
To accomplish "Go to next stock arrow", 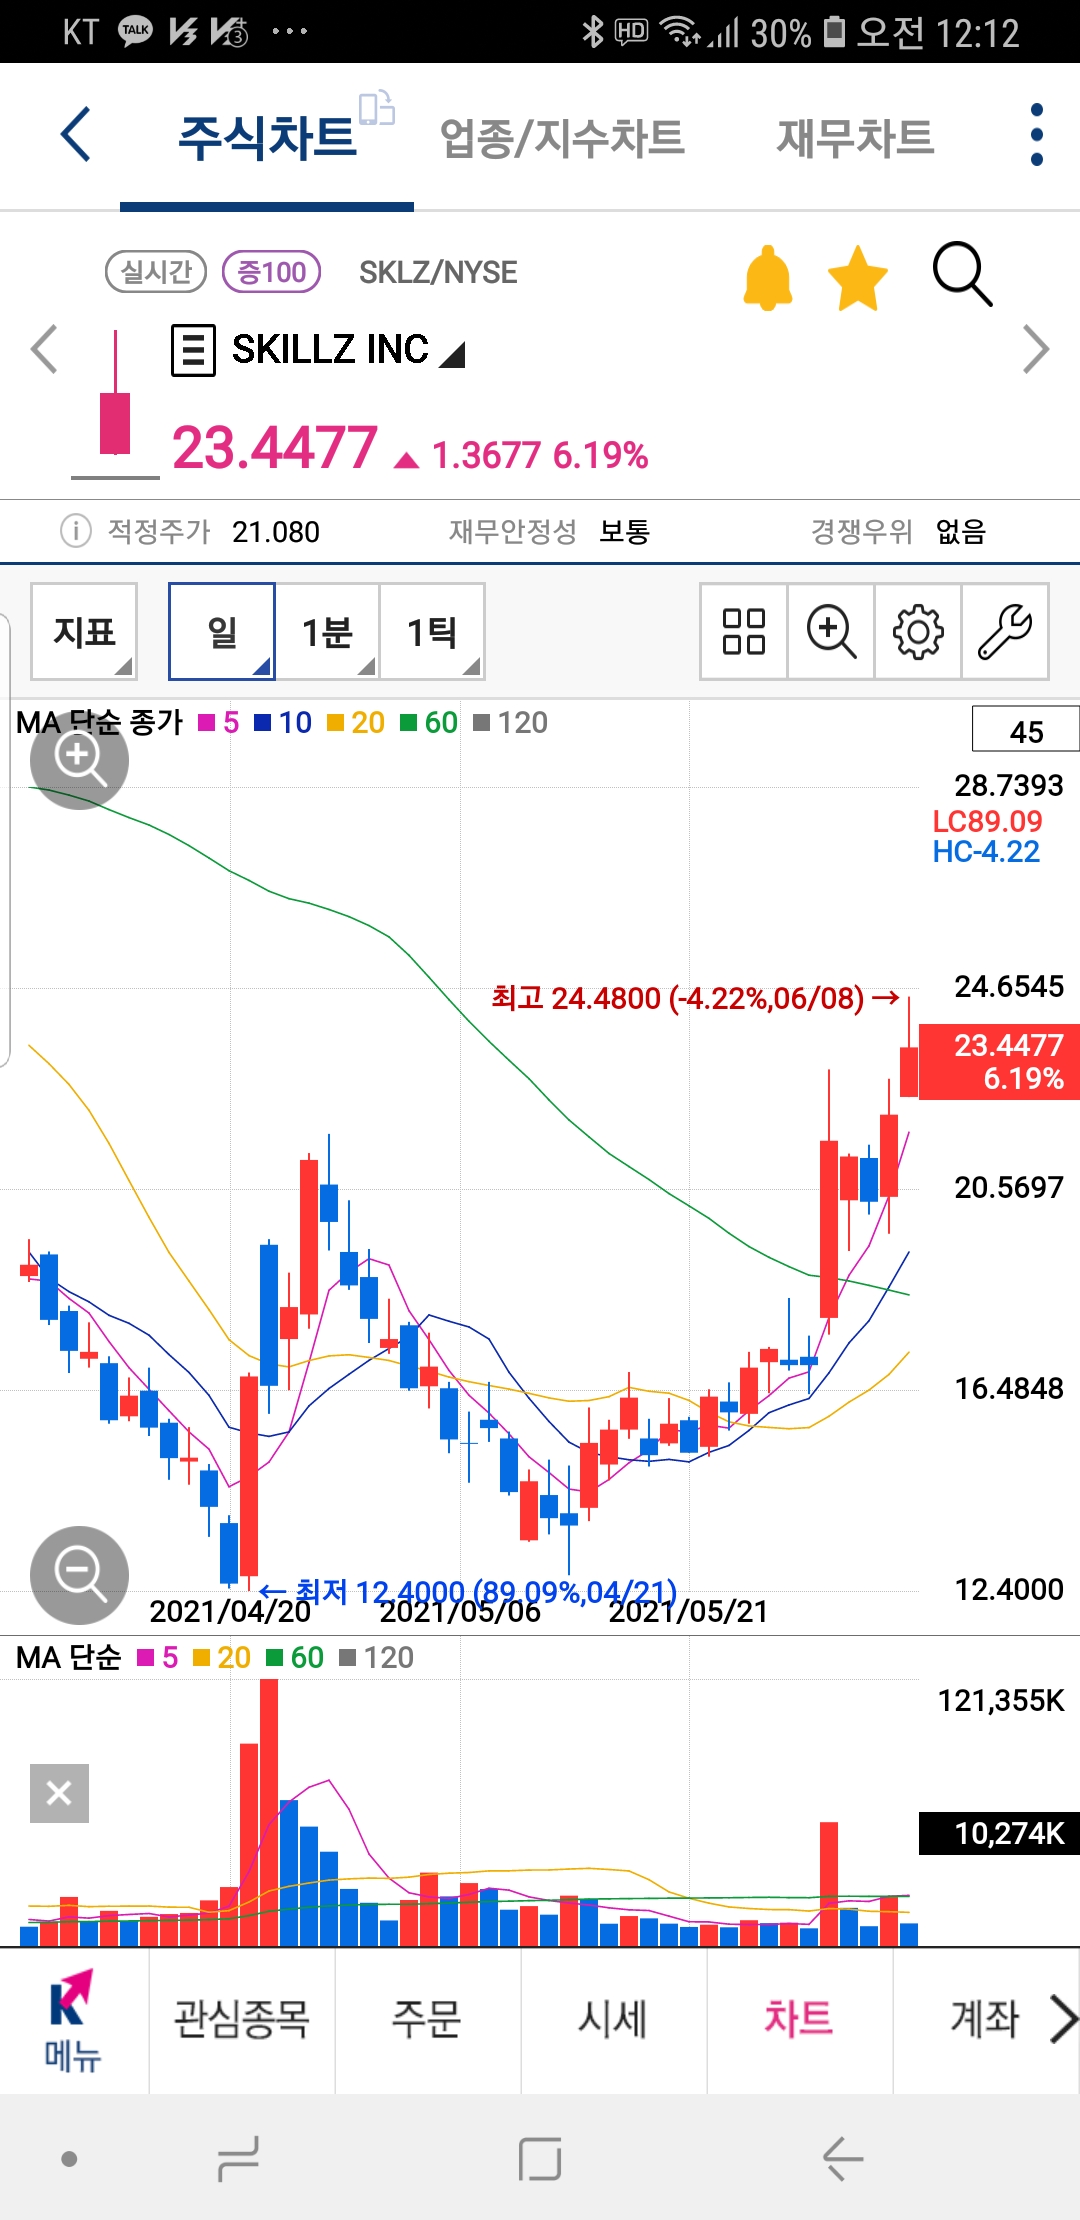I will click(1036, 349).
